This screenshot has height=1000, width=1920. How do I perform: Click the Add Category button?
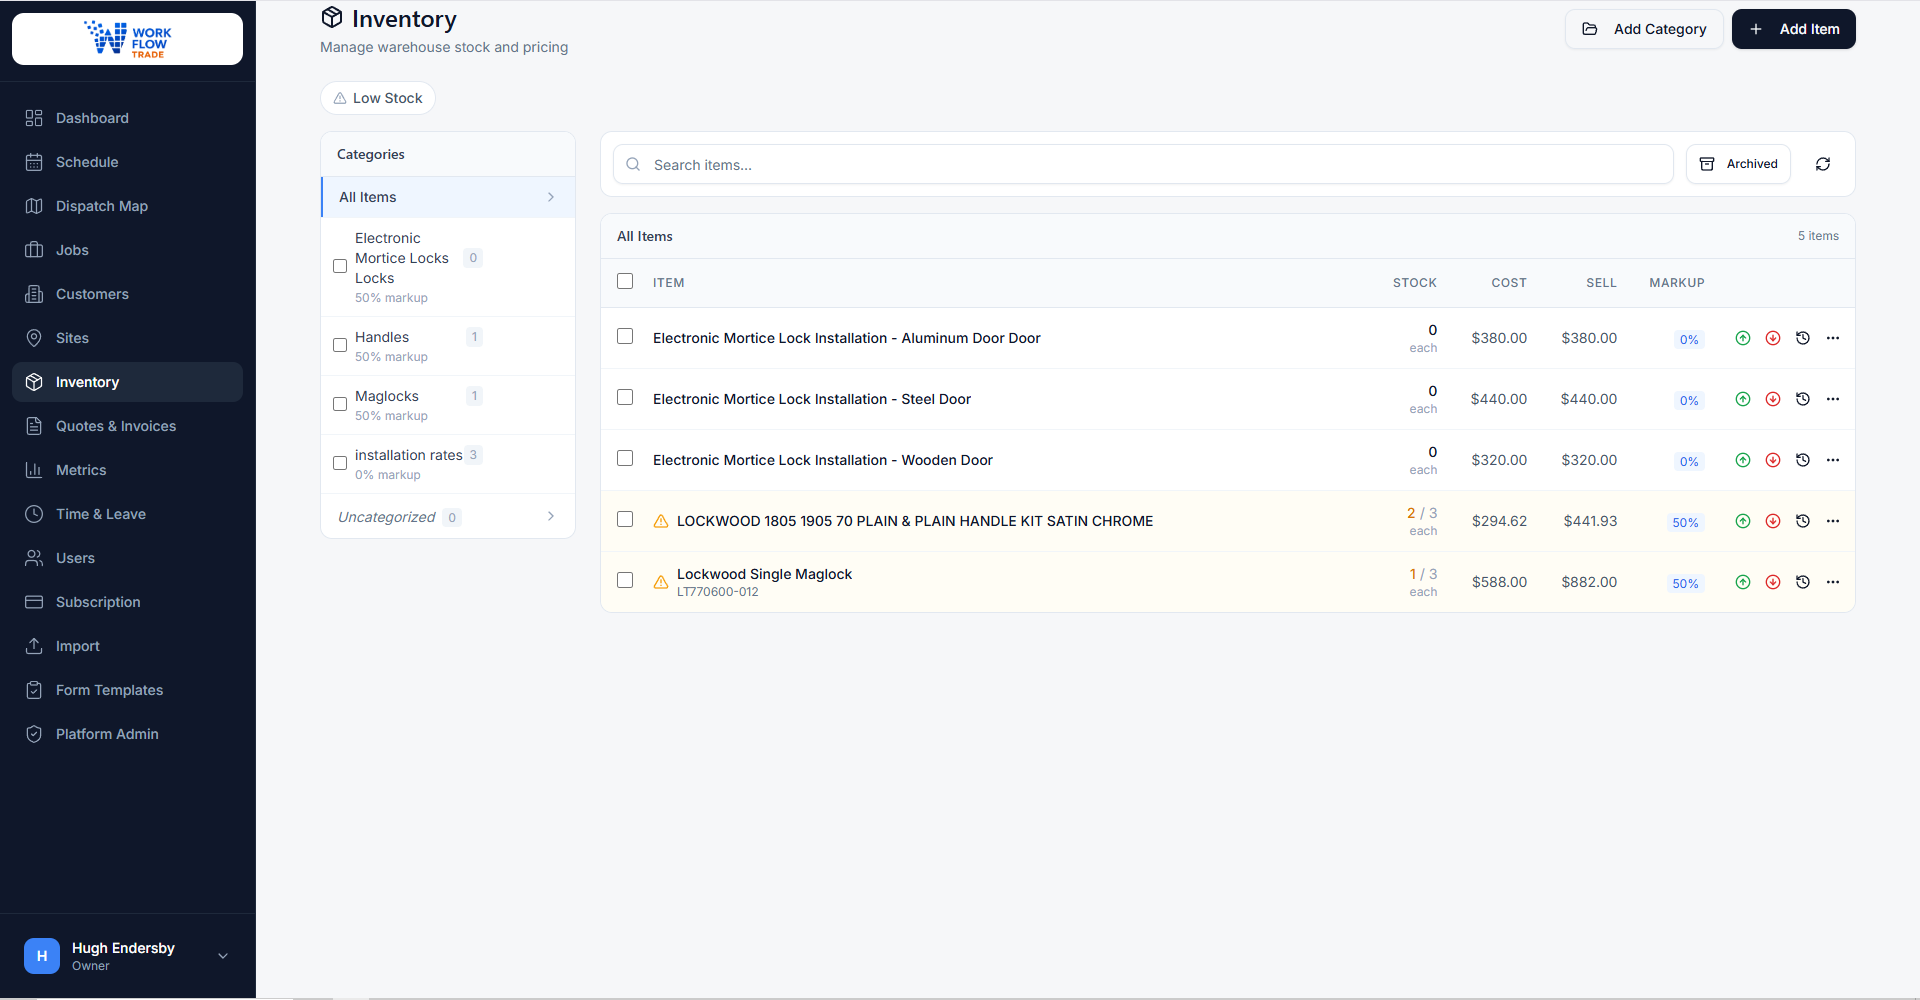1643,29
